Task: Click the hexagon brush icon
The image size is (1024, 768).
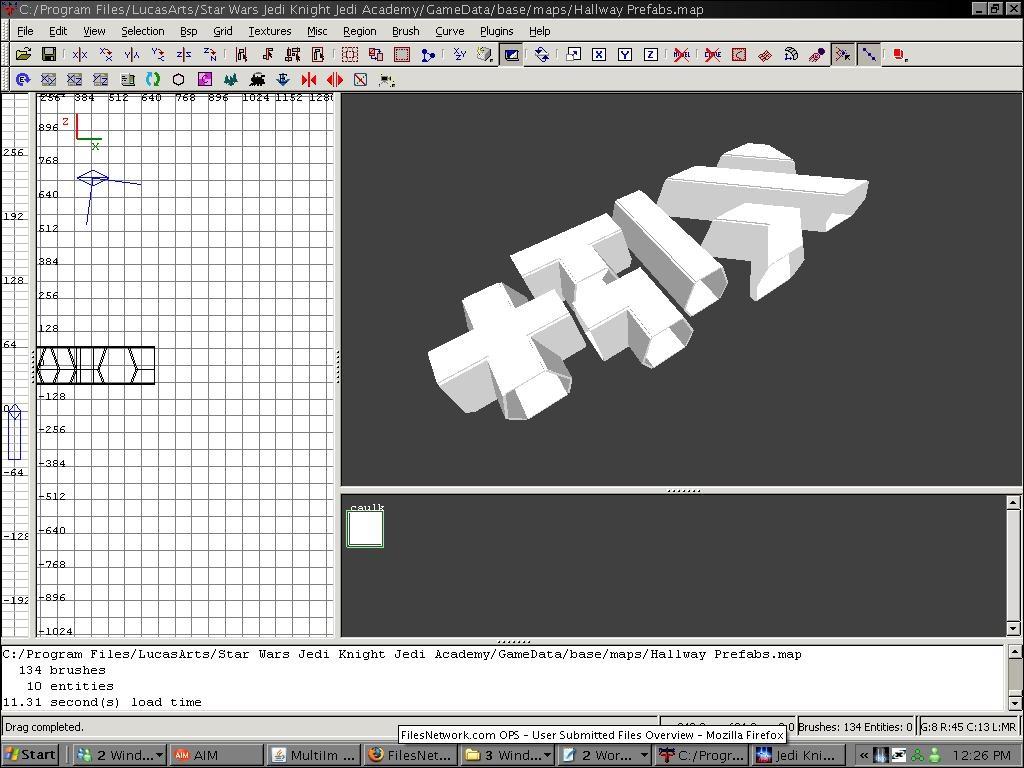Action: click(x=179, y=80)
